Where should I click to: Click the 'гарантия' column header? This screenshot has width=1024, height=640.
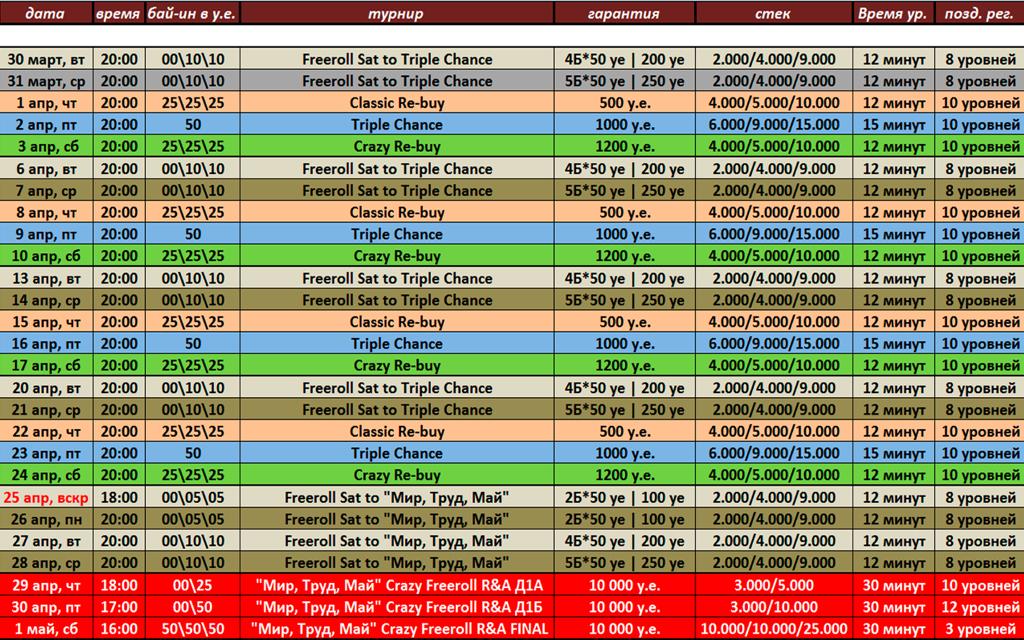point(624,13)
